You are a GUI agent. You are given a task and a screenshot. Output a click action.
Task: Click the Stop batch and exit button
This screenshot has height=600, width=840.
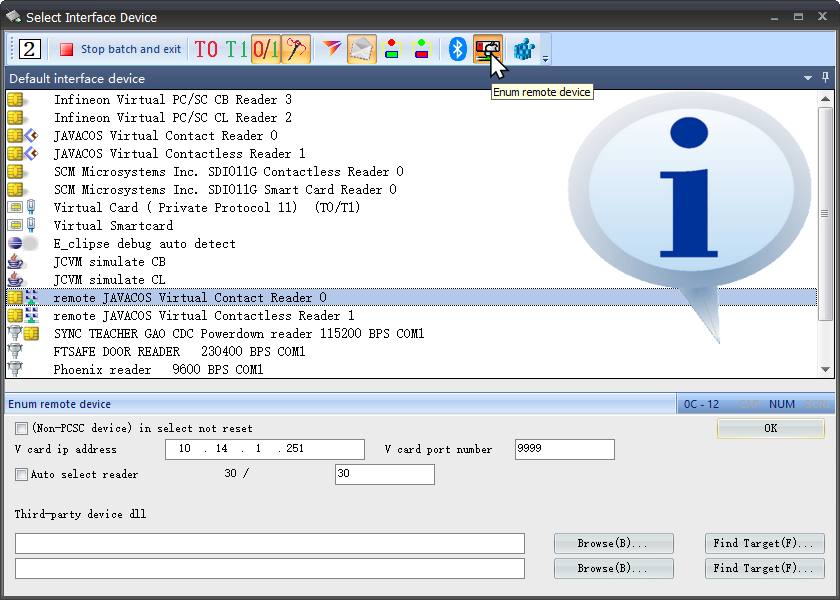tap(120, 49)
